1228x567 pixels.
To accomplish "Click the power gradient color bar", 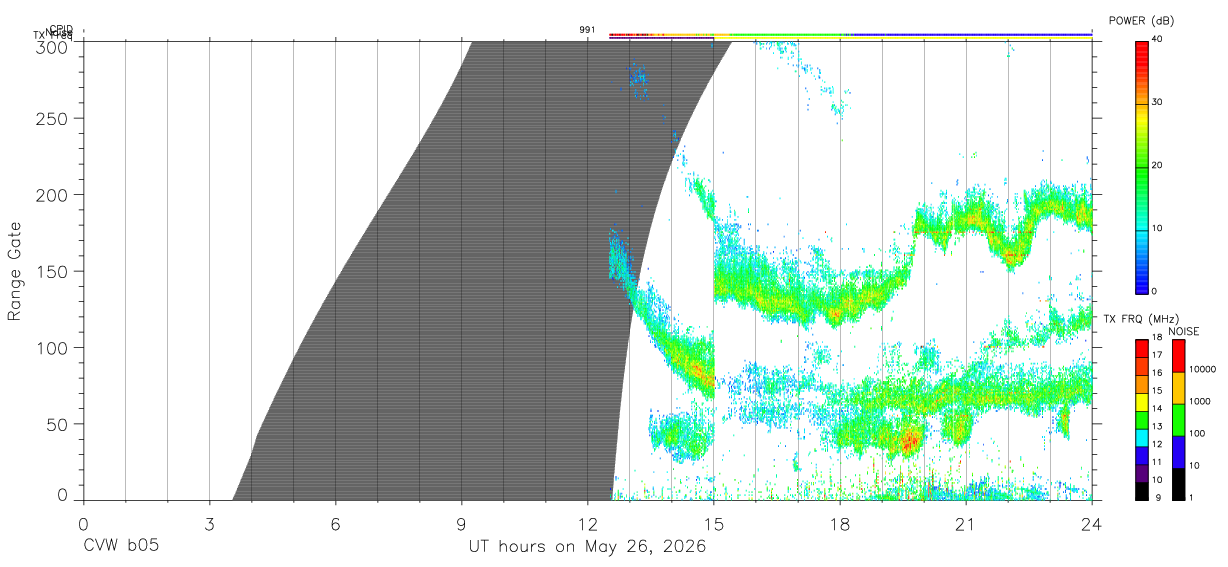I will pos(1141,166).
